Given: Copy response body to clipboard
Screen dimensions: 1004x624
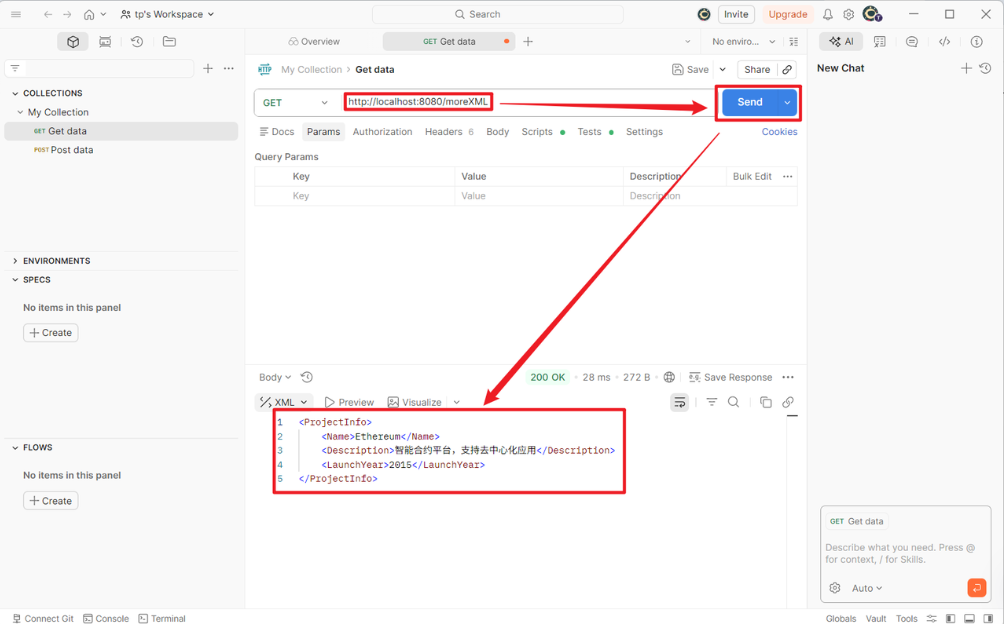Looking at the screenshot, I should coord(765,402).
